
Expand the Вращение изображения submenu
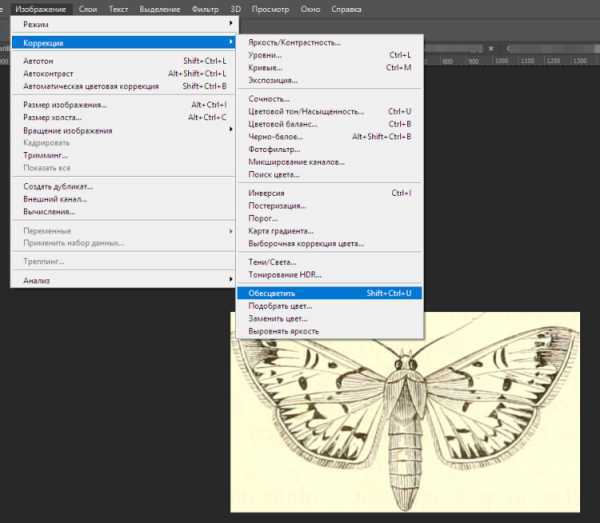pos(123,131)
